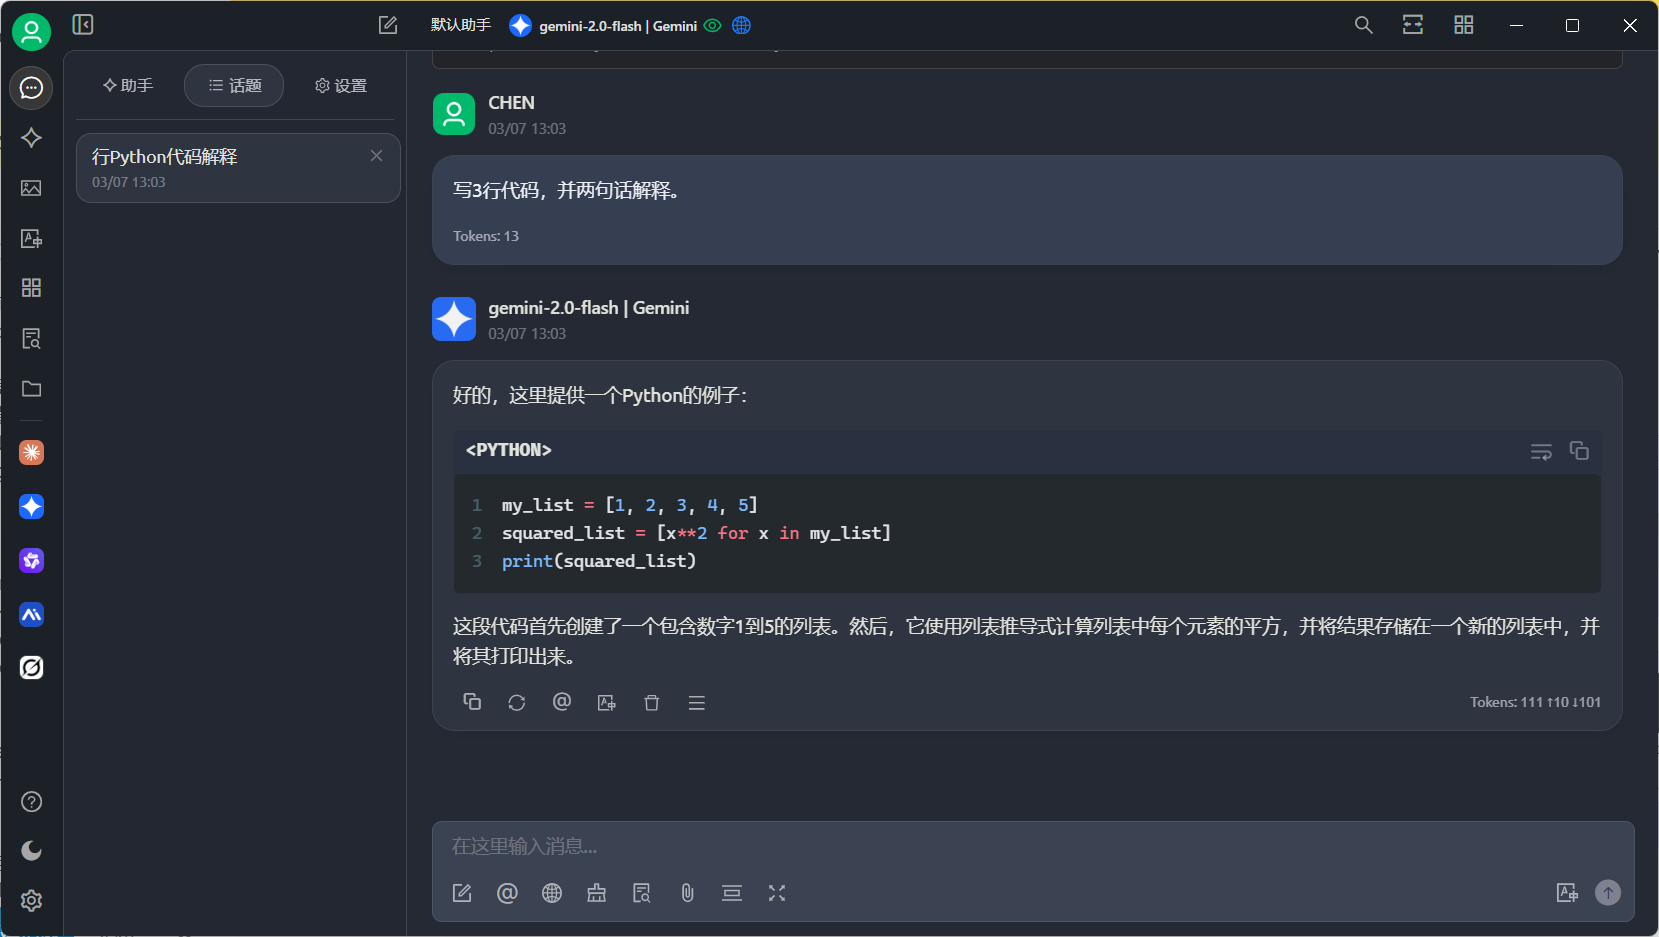The image size is (1659, 937).
Task: Toggle dark mode moon icon
Action: tap(31, 851)
